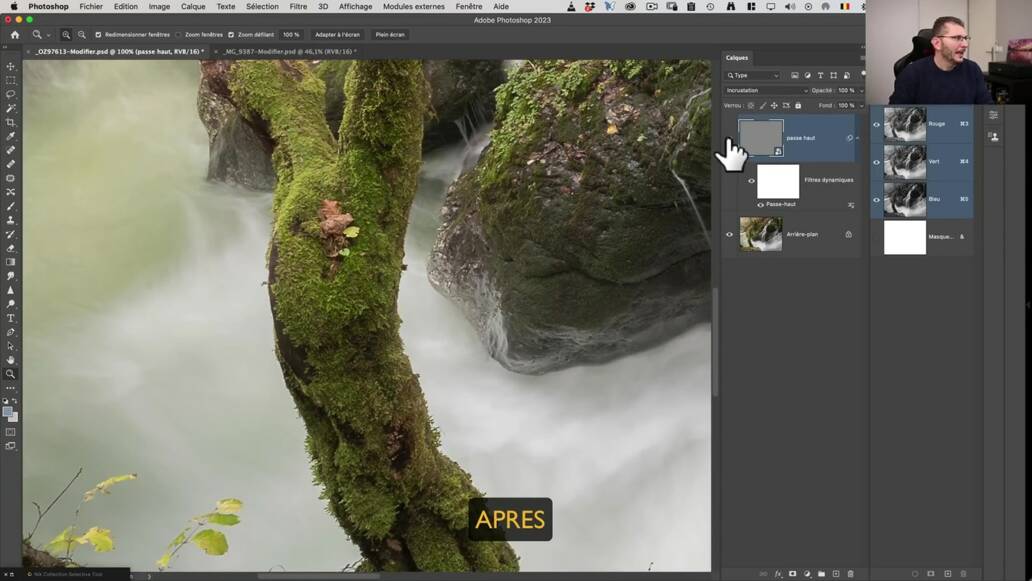The height and width of the screenshot is (581, 1032).
Task: Open the Fond value dropdown arrow
Action: (862, 105)
